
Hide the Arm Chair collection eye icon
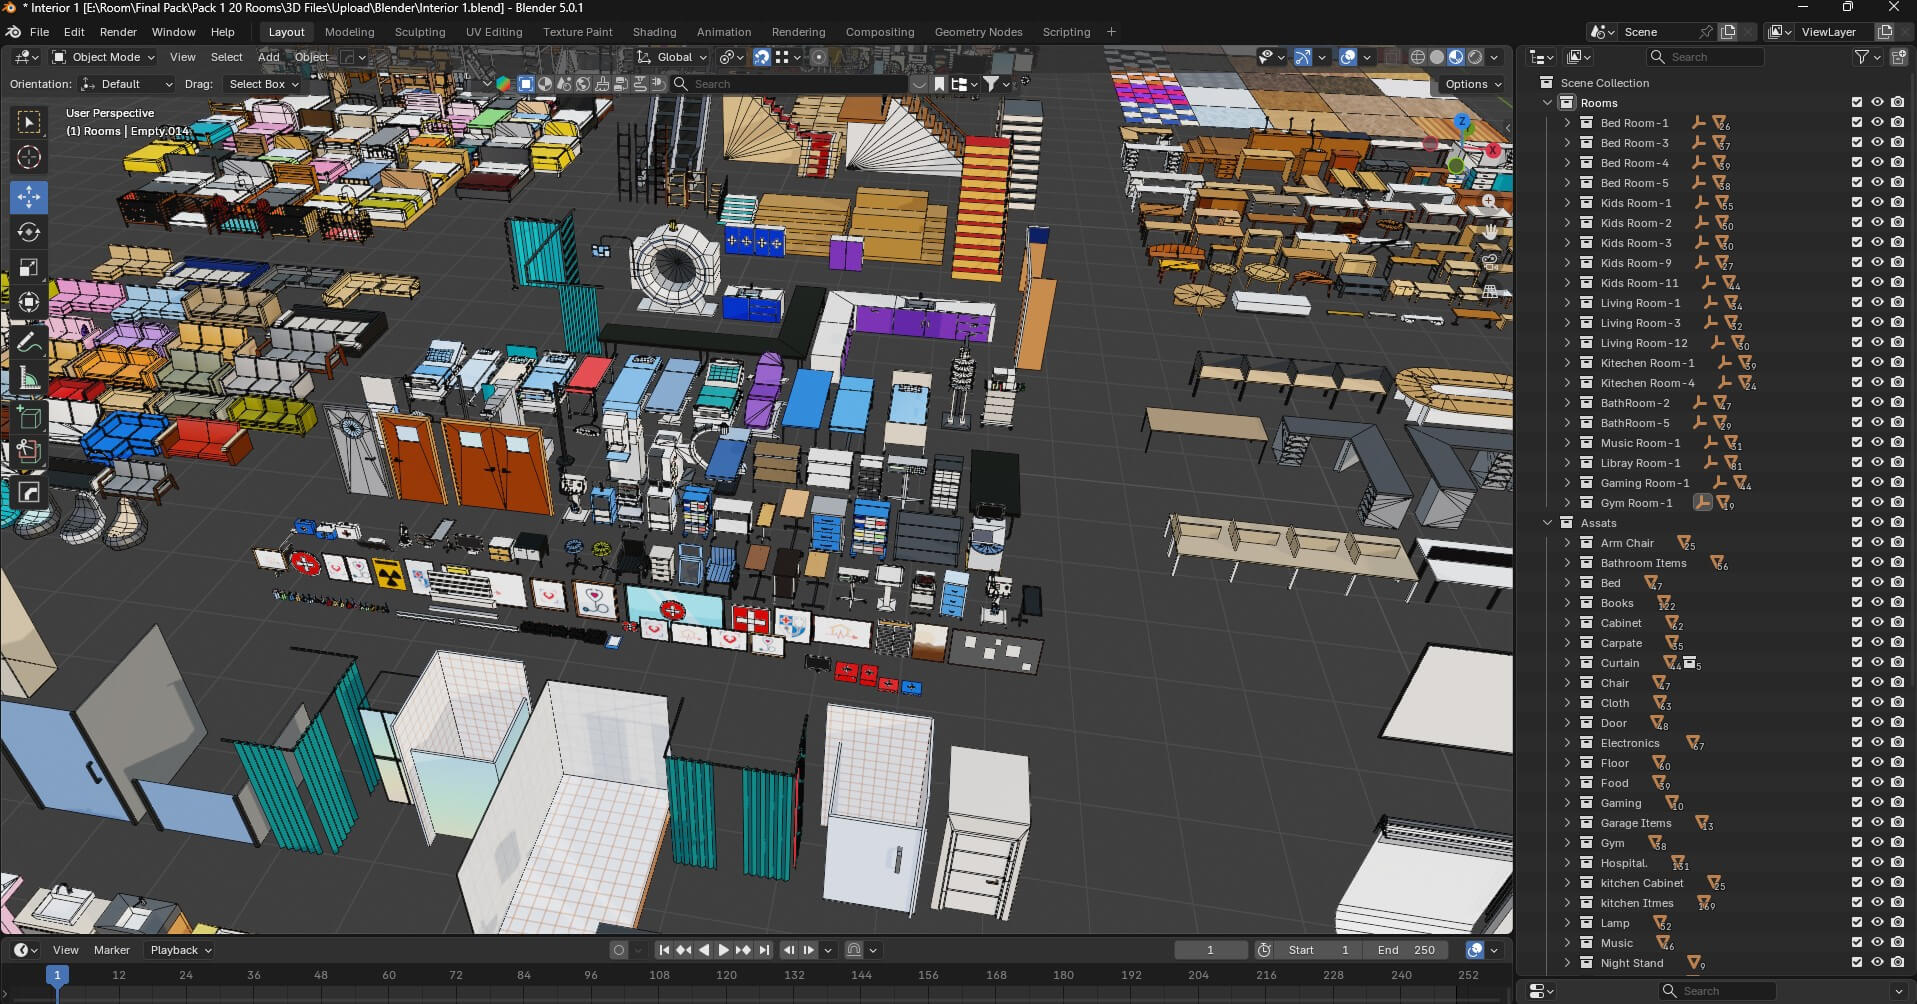[1877, 543]
